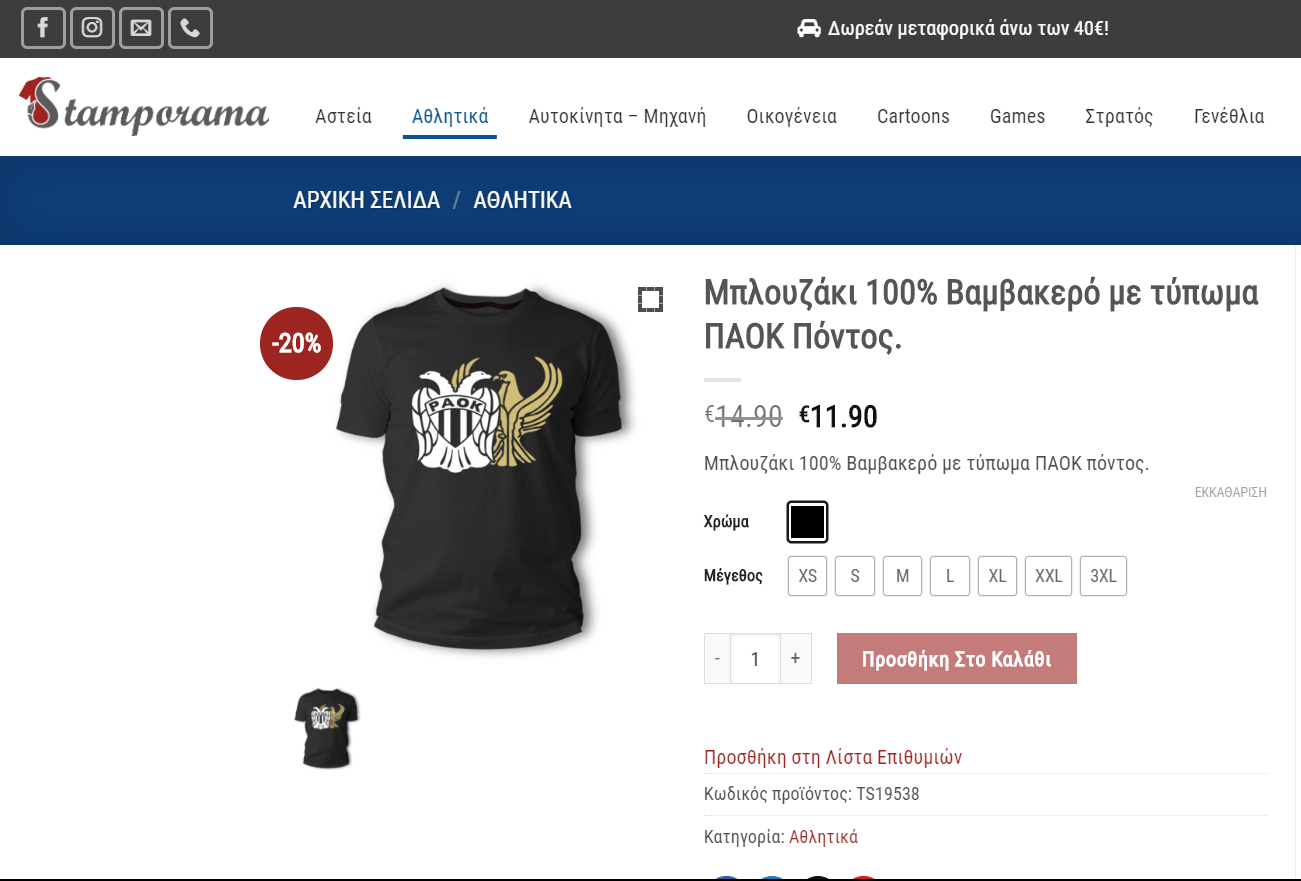Pick size XXL option
Viewport: 1301px width, 881px height.
[1048, 576]
